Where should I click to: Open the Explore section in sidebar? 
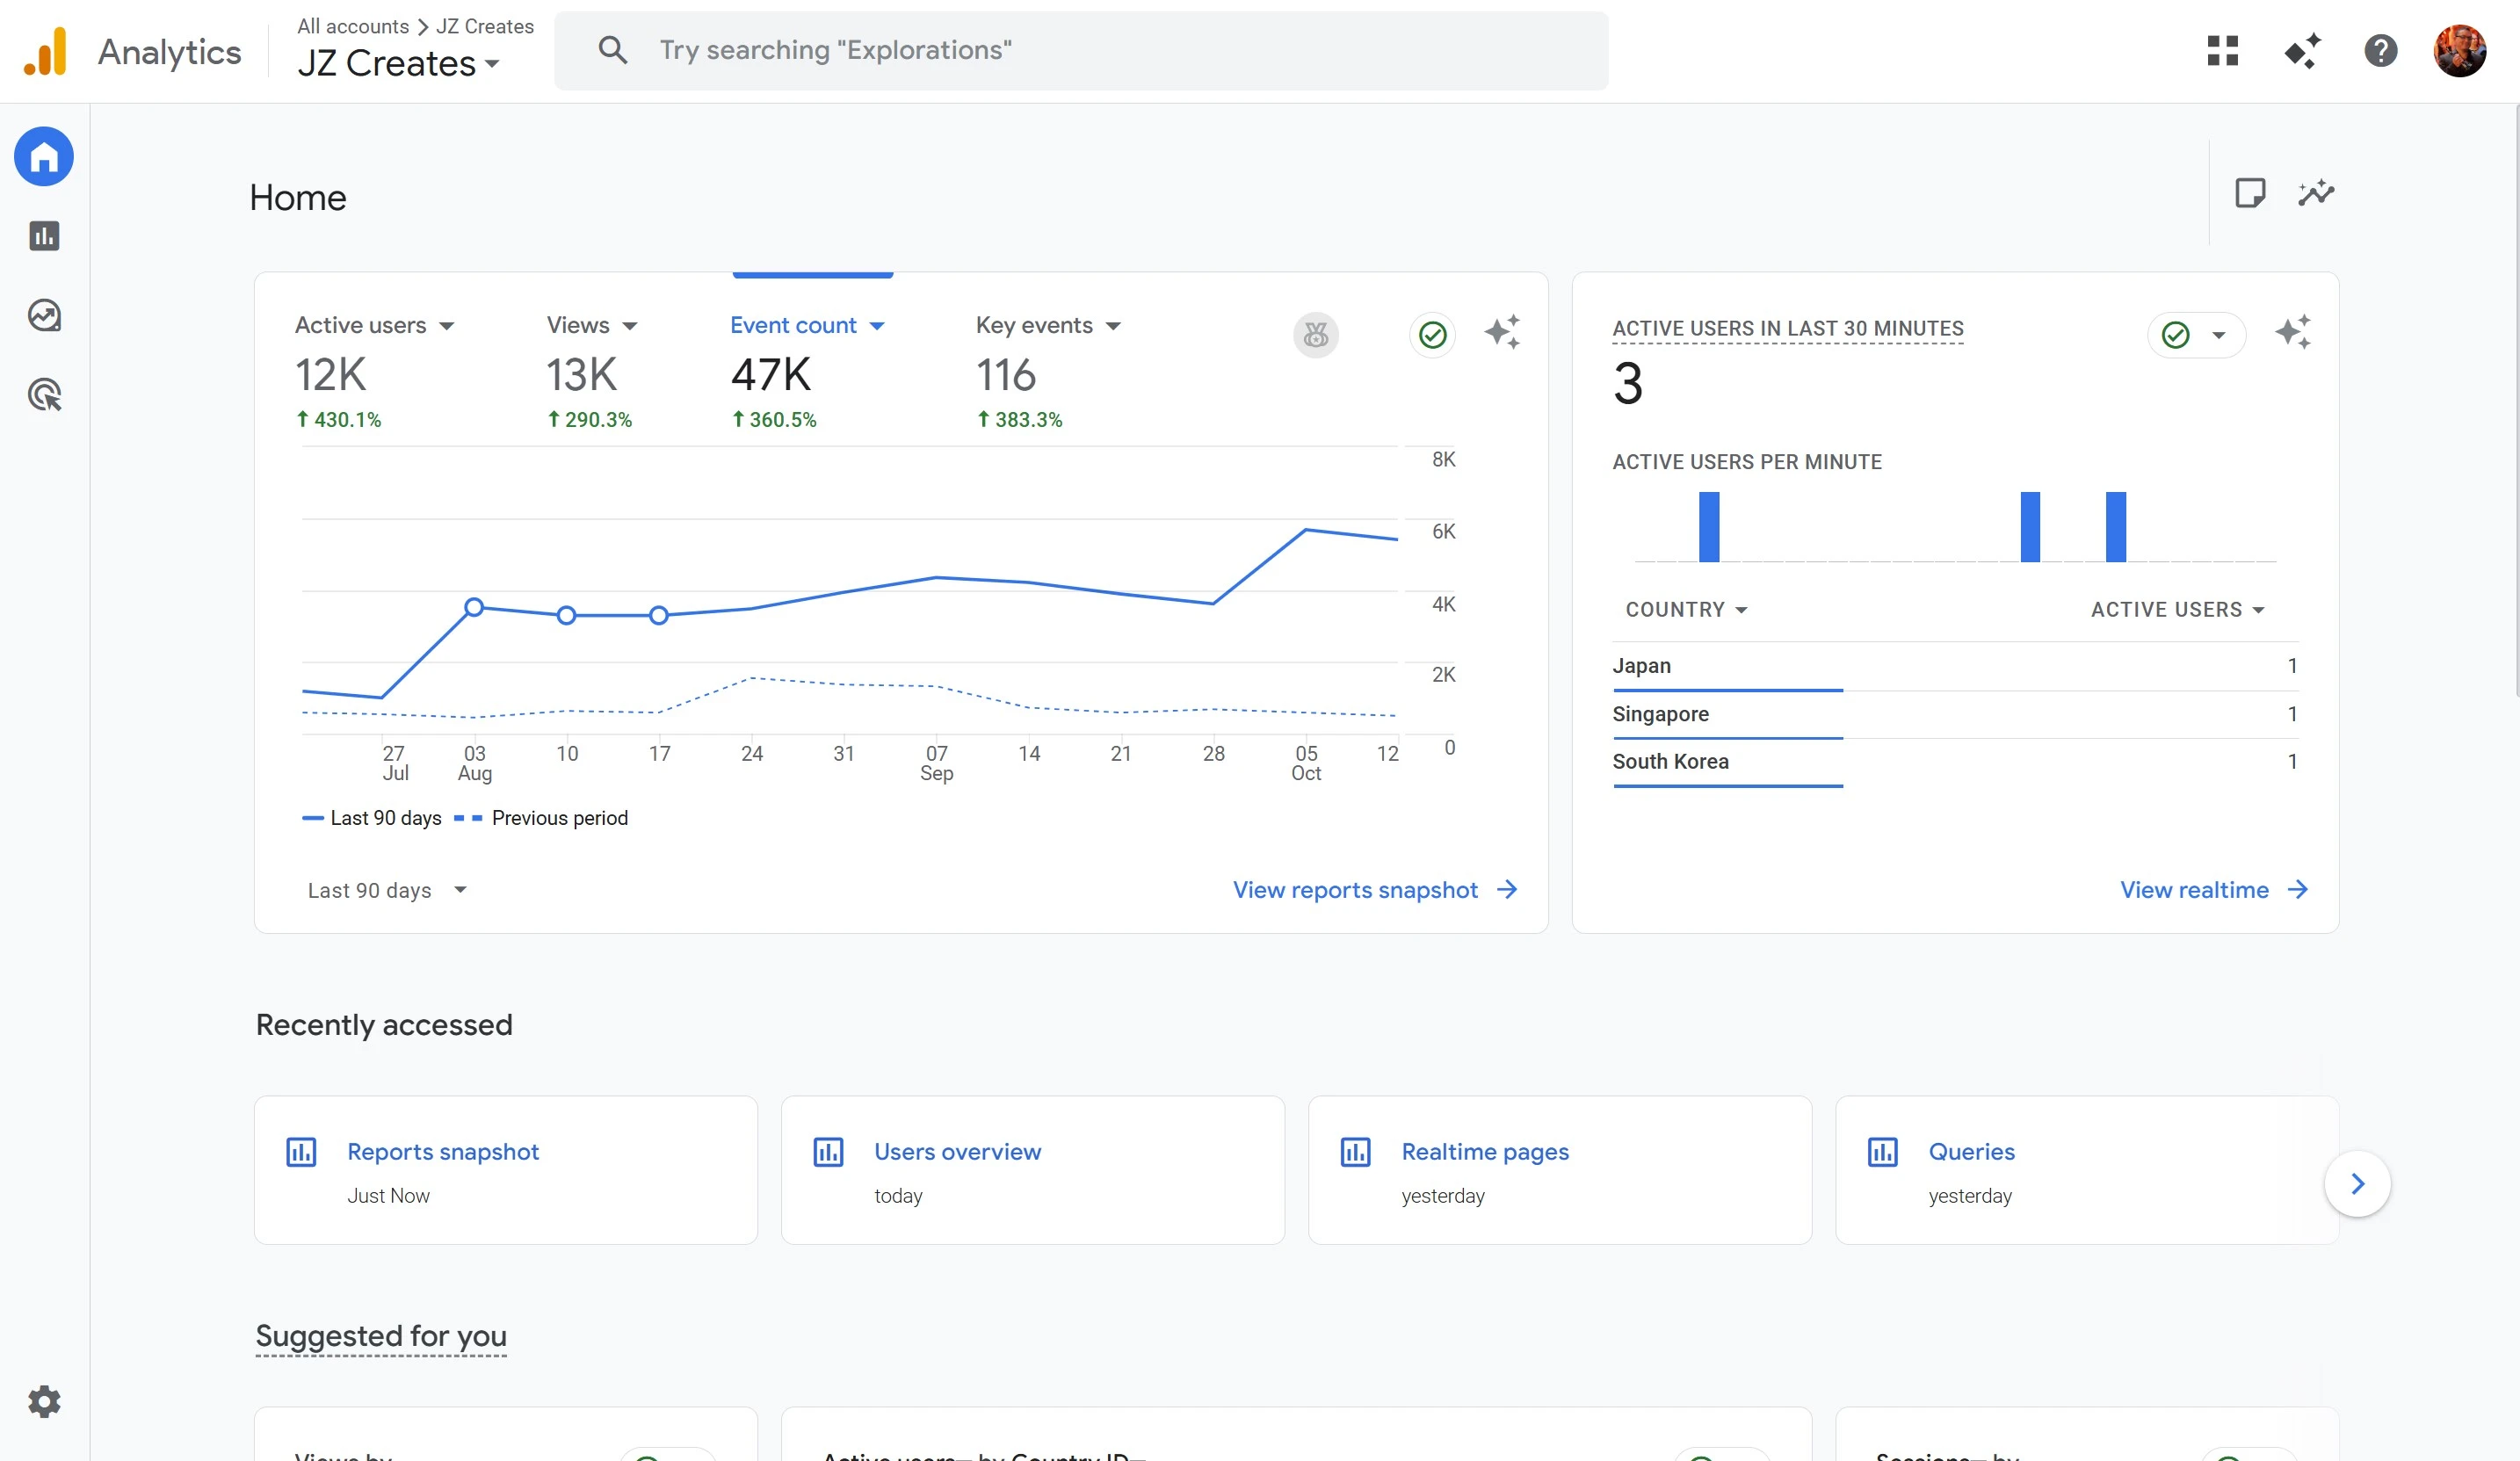(x=44, y=315)
